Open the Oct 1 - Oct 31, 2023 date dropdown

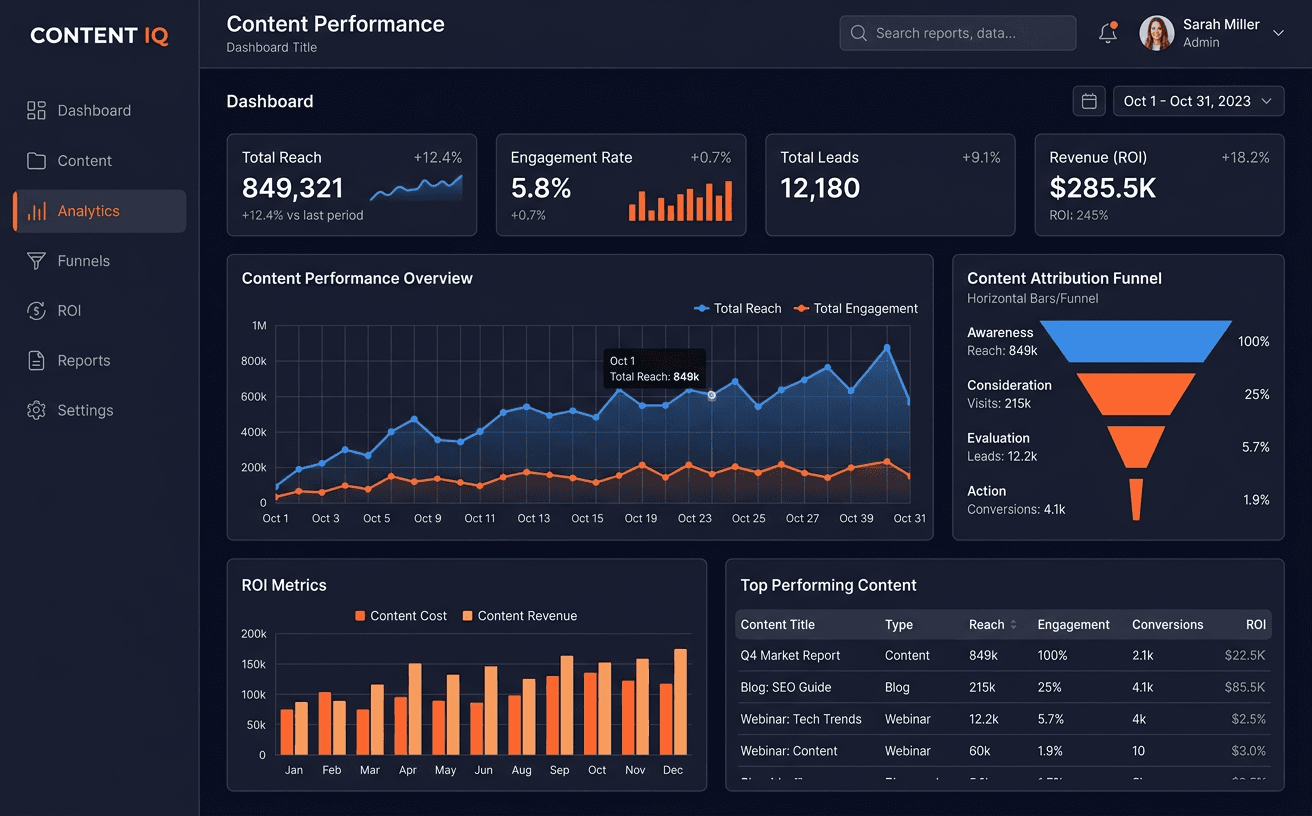point(1198,101)
